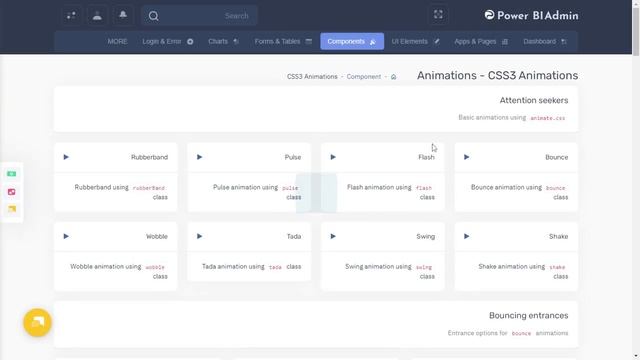
Task: Click the scrollbar down arrow
Action: [x=636, y=356]
